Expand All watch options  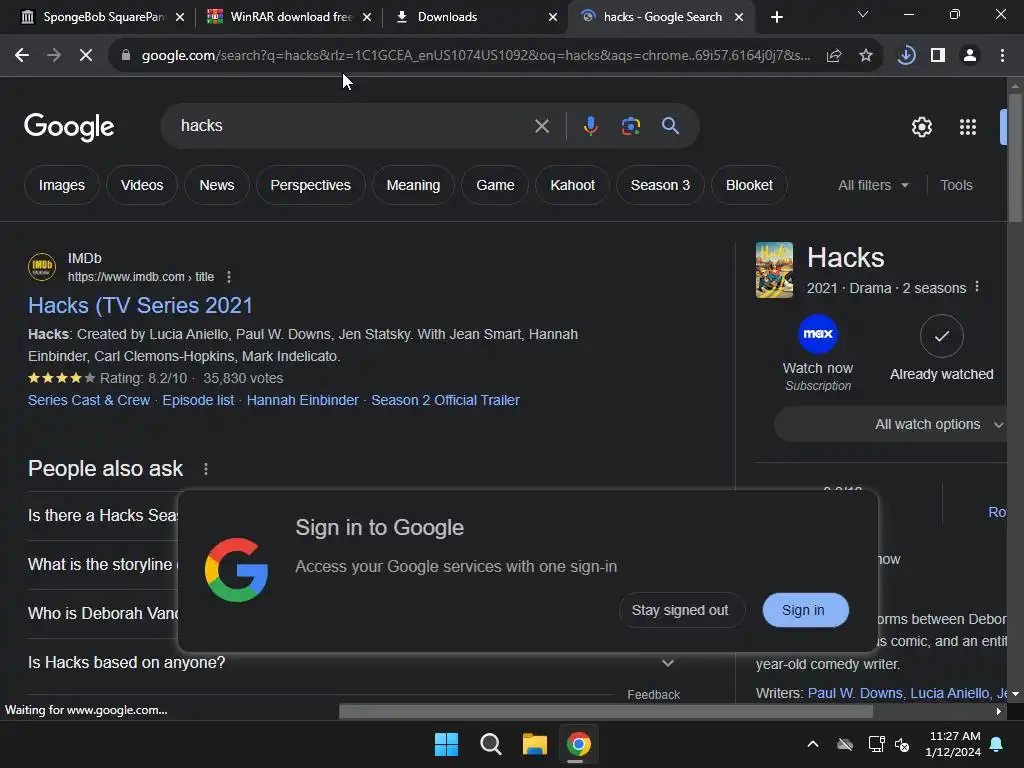tap(893, 424)
